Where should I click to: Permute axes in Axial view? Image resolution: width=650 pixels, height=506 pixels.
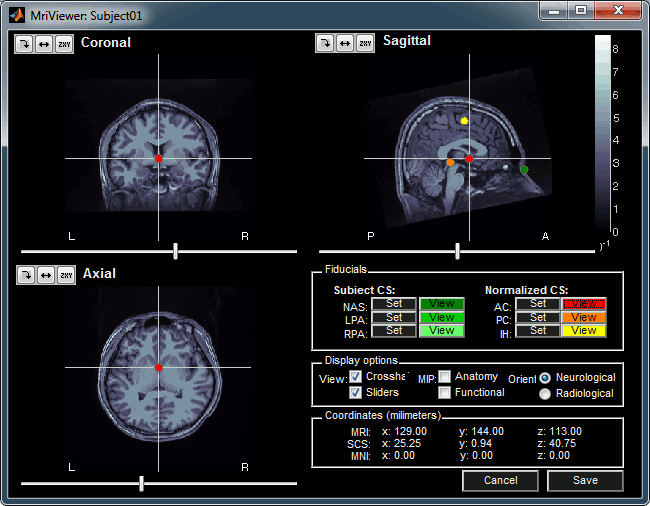65,275
